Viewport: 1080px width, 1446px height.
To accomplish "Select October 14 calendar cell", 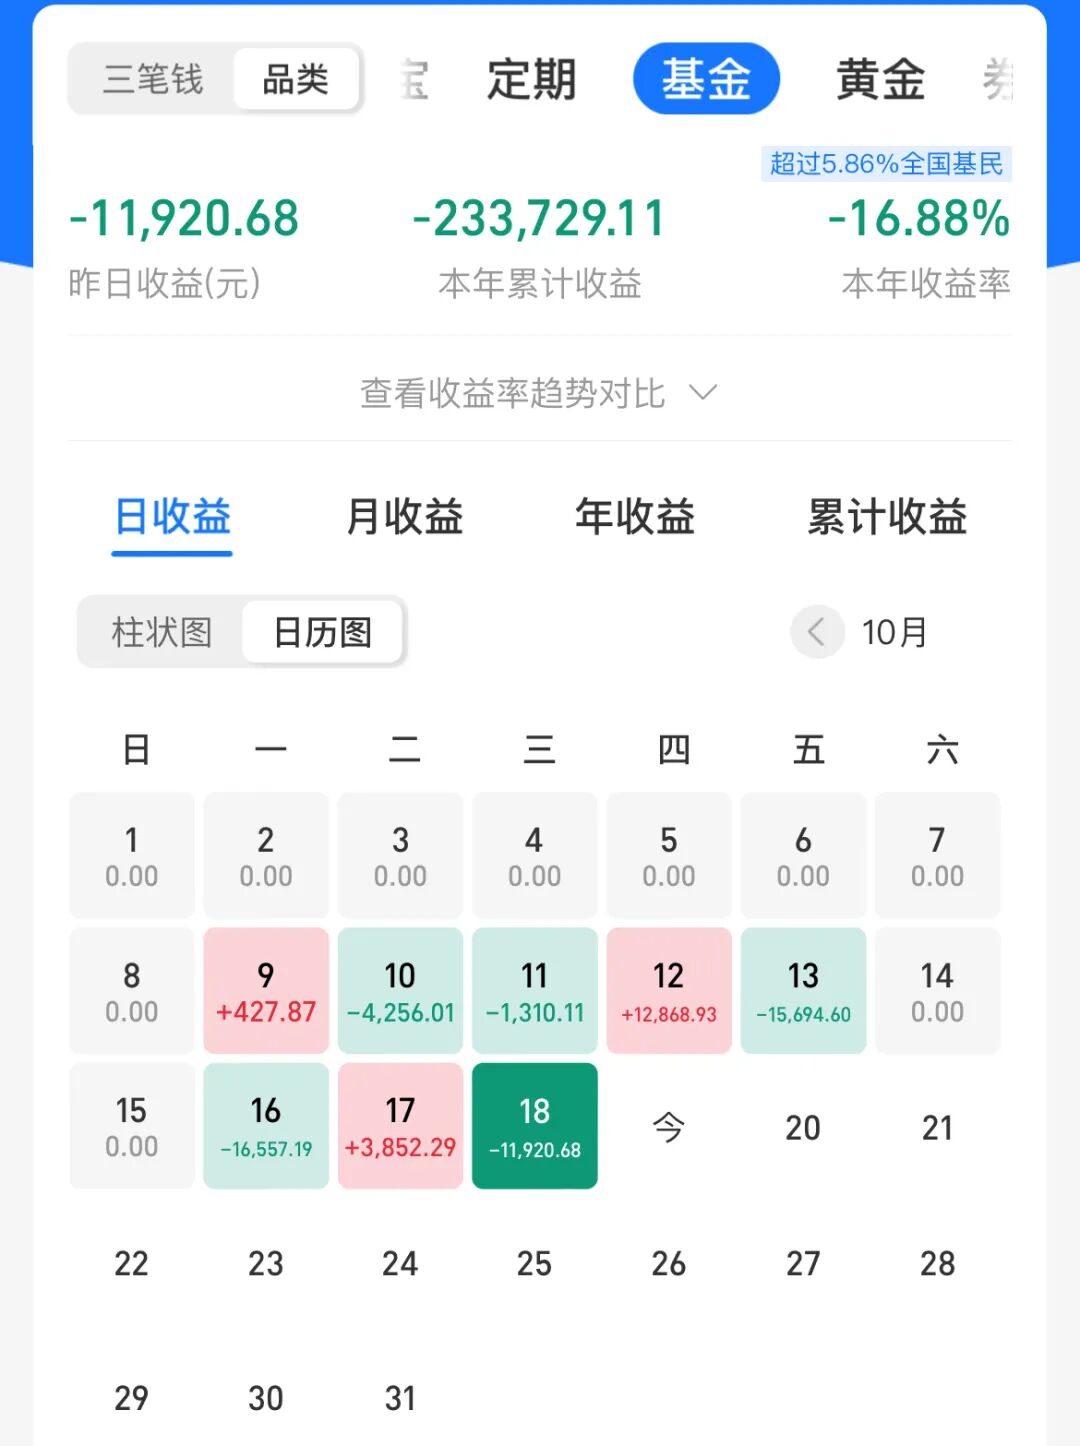I will tap(938, 990).
